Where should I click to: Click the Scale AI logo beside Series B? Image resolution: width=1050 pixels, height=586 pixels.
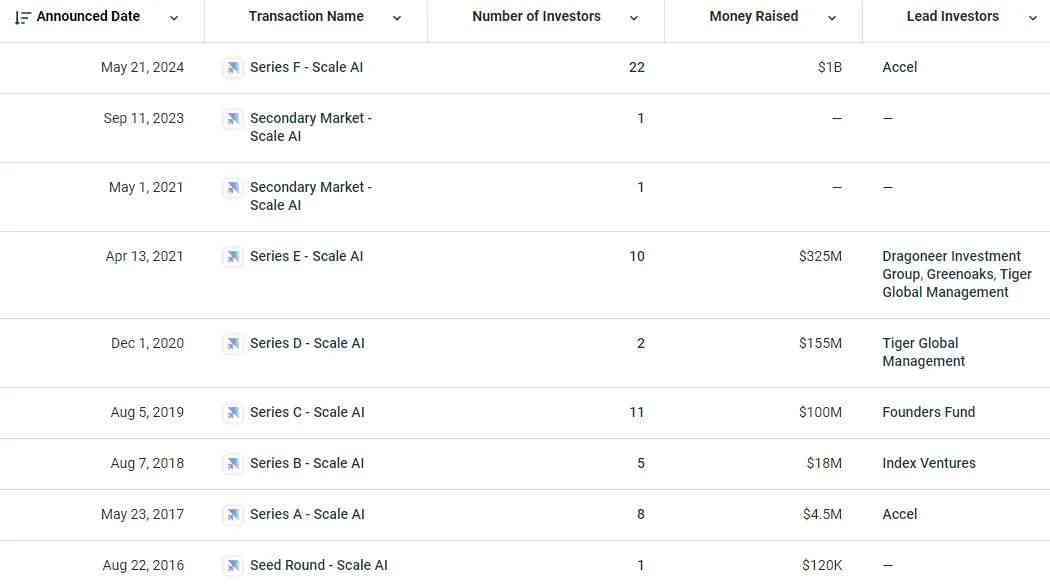(232, 463)
